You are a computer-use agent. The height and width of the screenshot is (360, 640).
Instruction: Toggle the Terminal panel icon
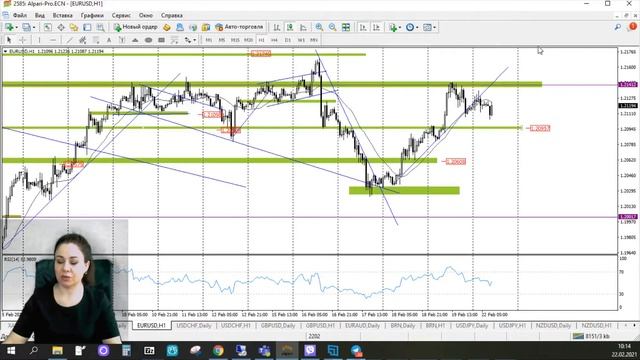pos(87,27)
